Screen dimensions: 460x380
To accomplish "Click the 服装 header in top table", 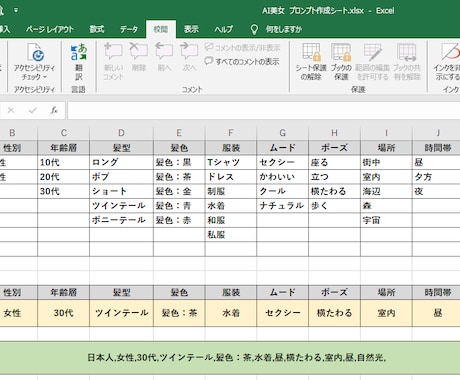I will 231,148.
